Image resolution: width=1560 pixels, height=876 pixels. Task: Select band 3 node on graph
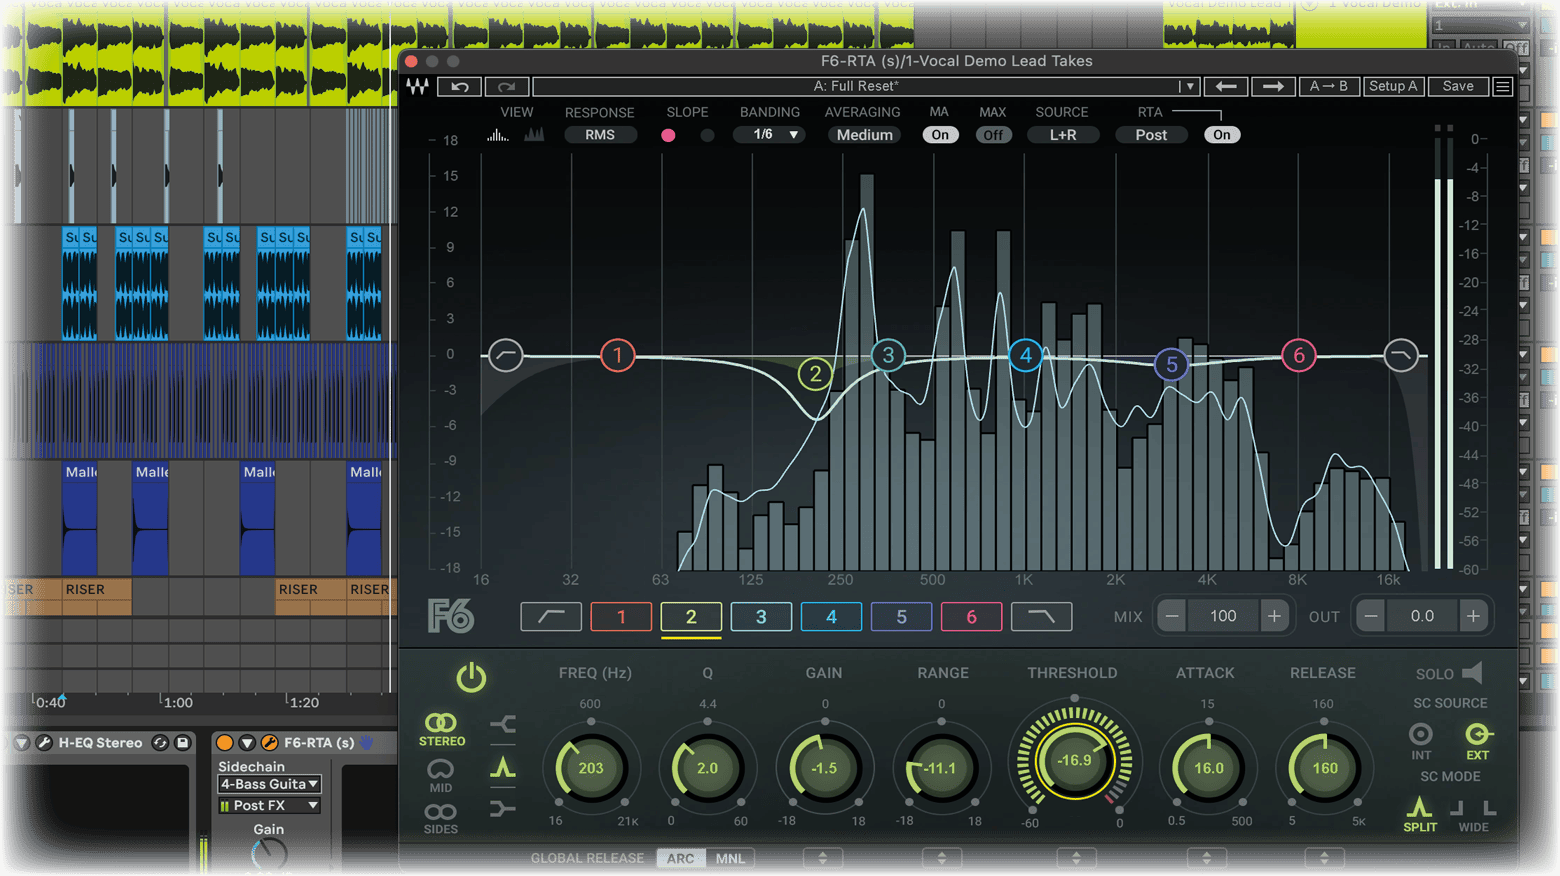click(x=888, y=355)
